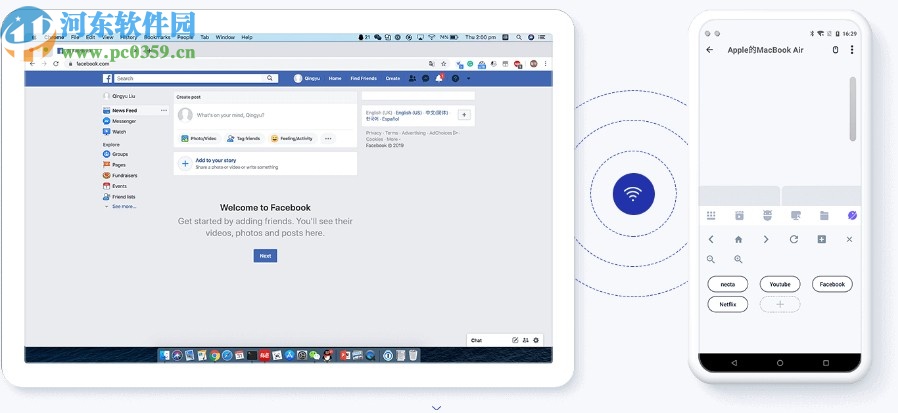Open Groups in Facebook sidebar

pyautogui.click(x=116, y=154)
